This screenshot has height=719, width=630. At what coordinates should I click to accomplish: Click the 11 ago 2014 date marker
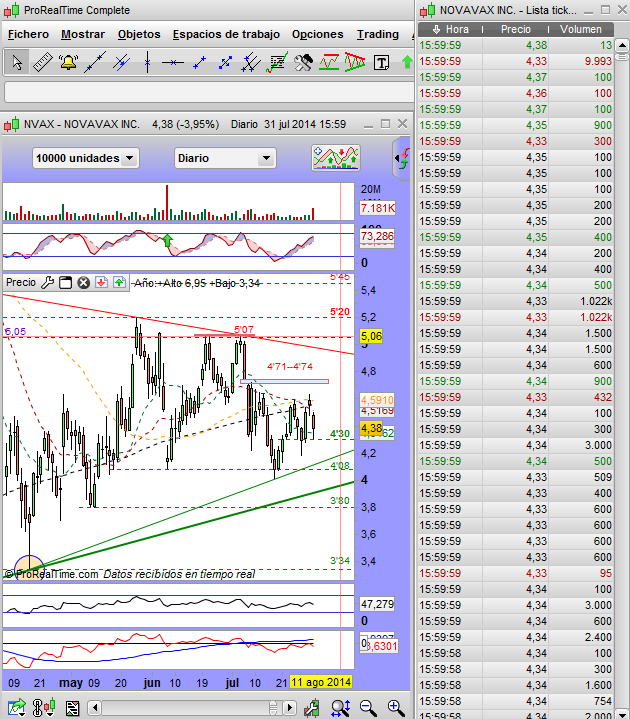(321, 682)
